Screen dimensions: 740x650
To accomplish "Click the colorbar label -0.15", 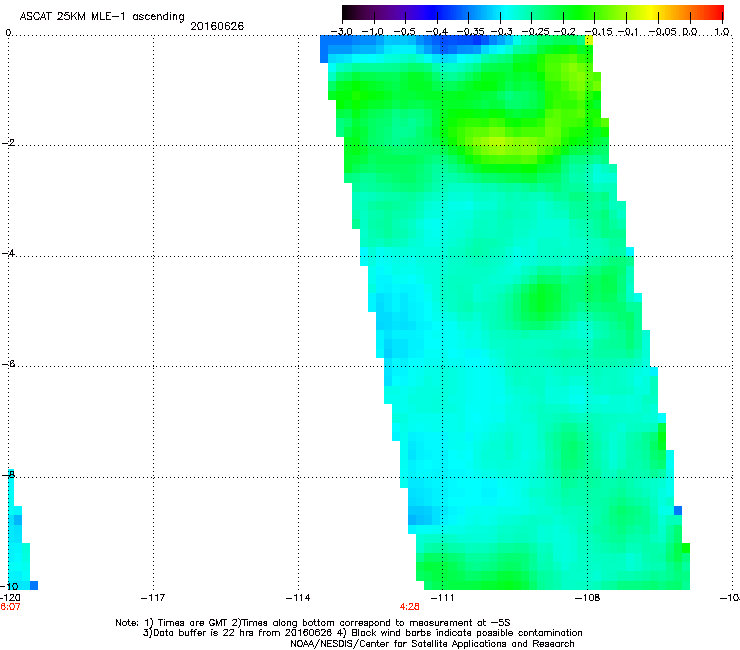I will click(598, 32).
